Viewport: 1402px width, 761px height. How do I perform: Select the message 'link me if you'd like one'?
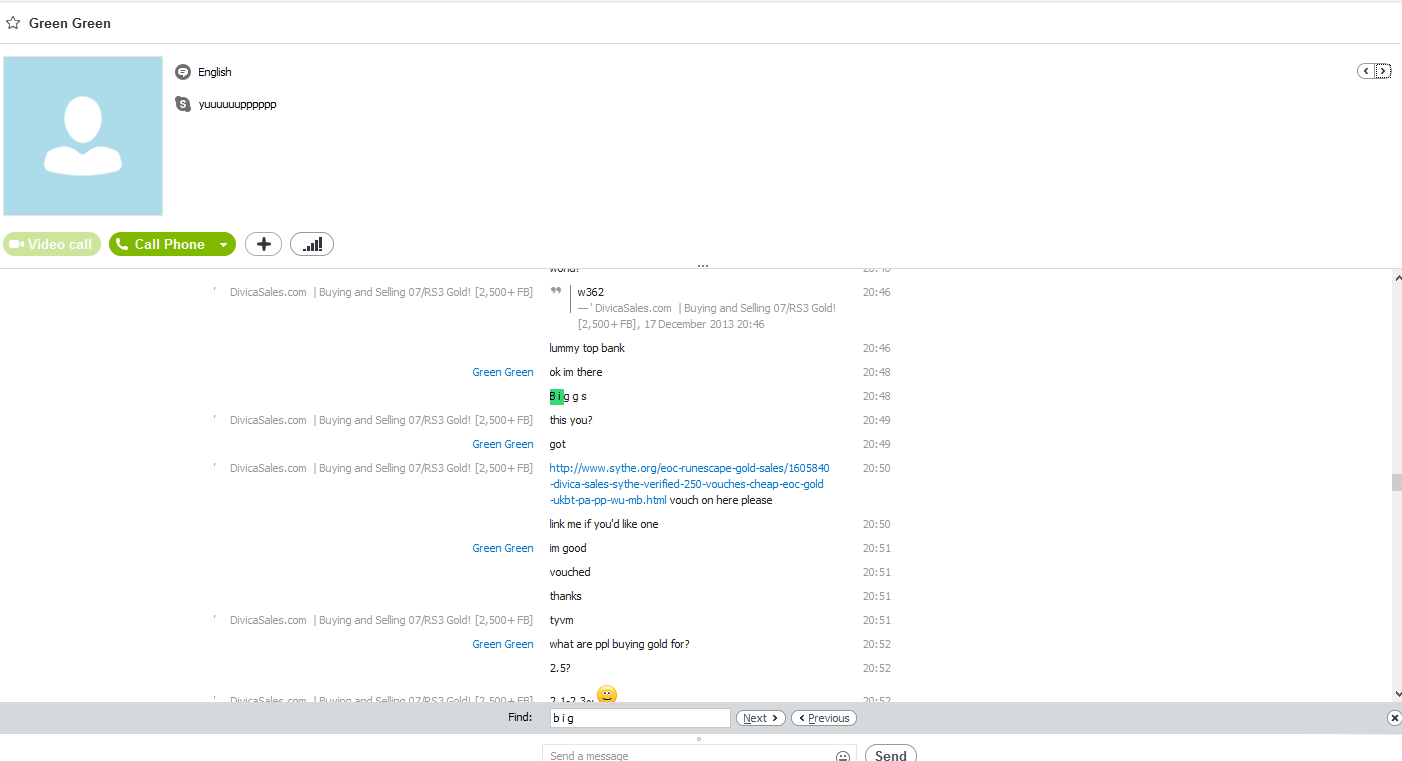604,524
